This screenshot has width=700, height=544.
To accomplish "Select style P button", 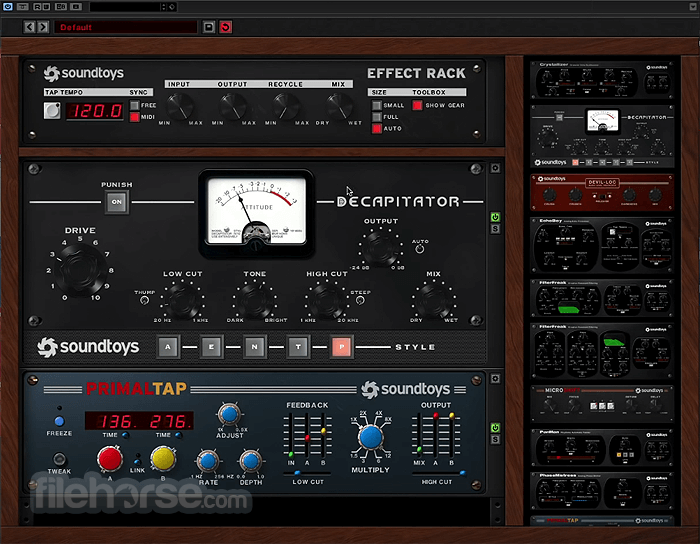I will pyautogui.click(x=342, y=347).
